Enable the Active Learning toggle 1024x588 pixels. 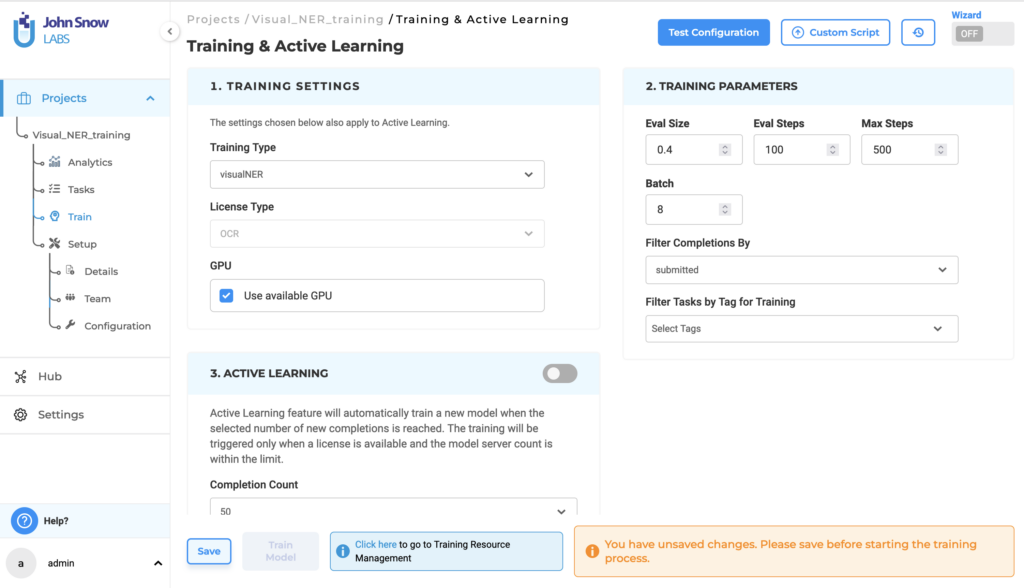click(559, 373)
